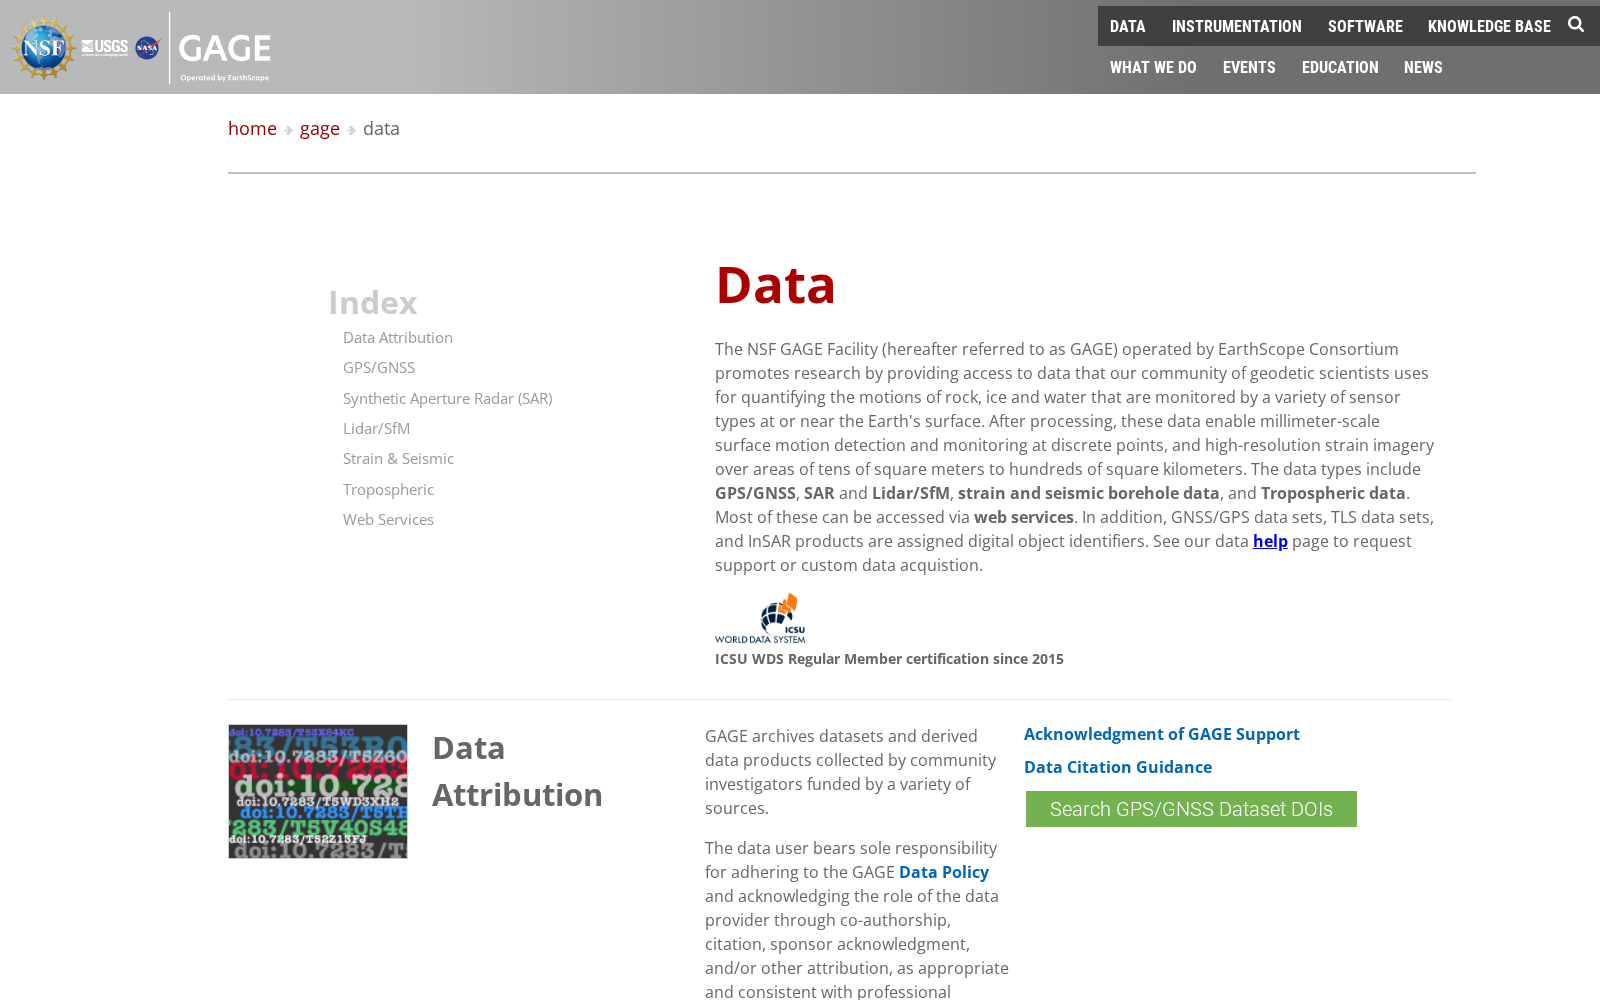The height and width of the screenshot is (1000, 1600).
Task: Jump to Web Services in the Index
Action: (x=388, y=520)
